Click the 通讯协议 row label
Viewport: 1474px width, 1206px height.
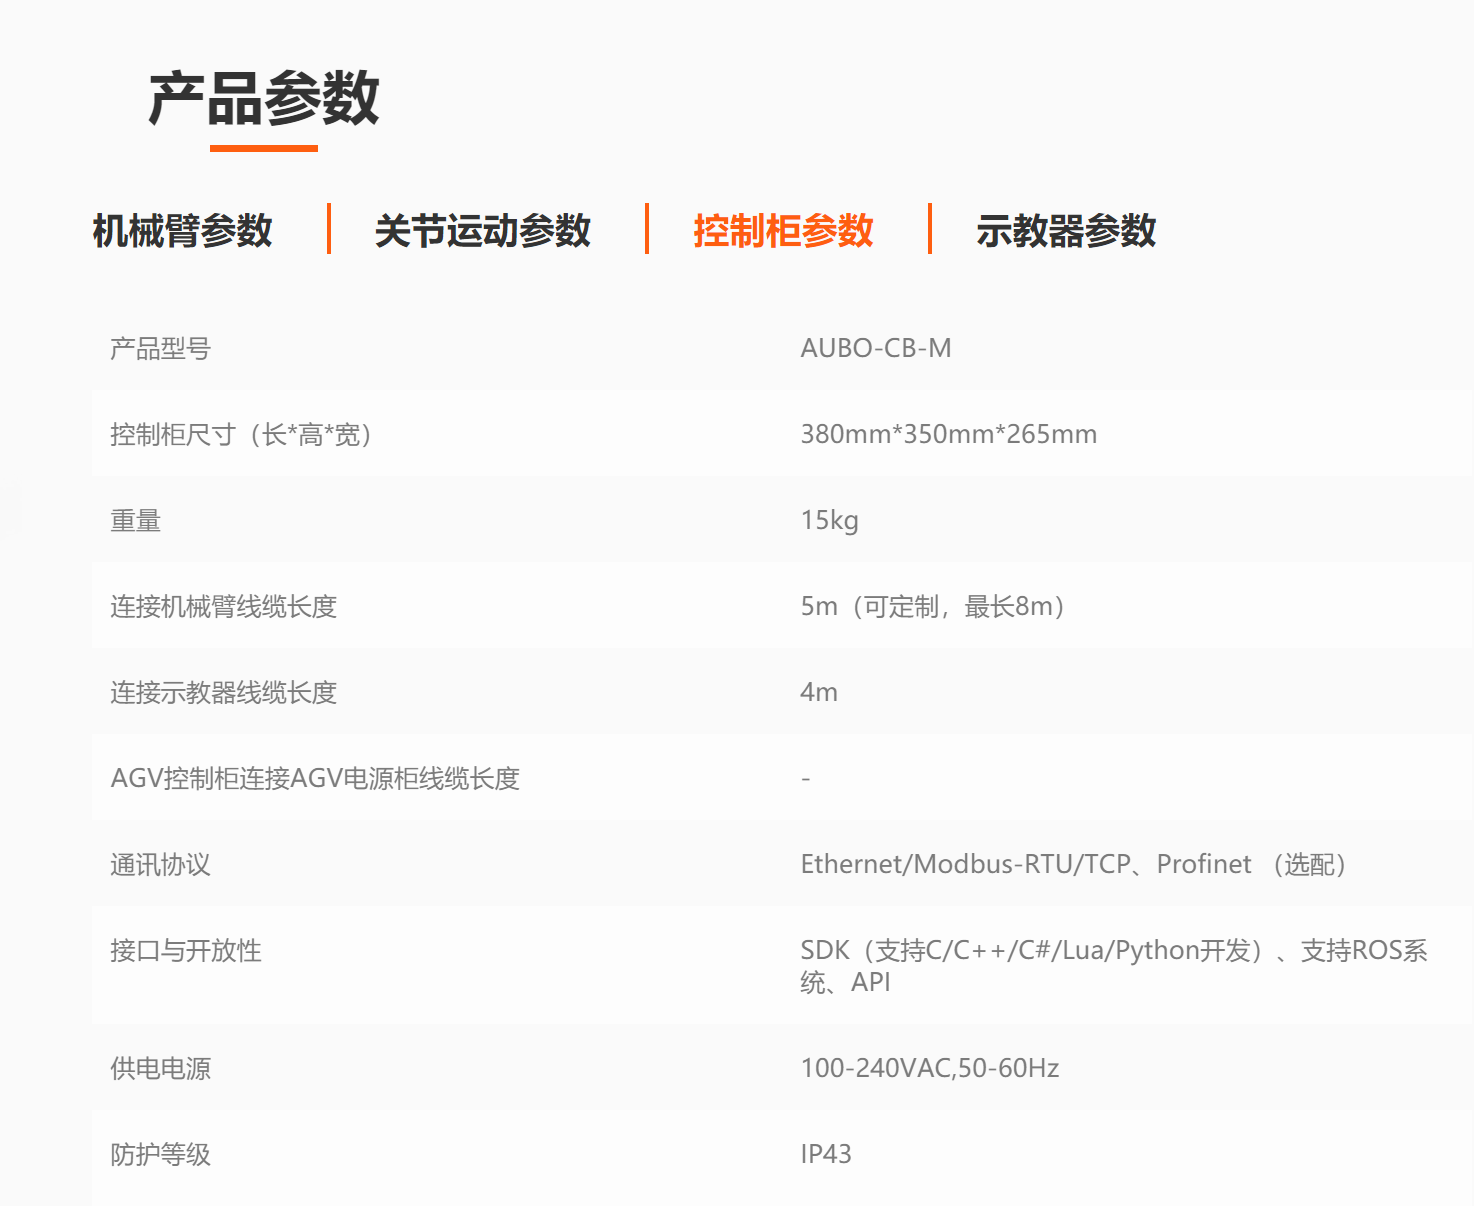pos(160,864)
